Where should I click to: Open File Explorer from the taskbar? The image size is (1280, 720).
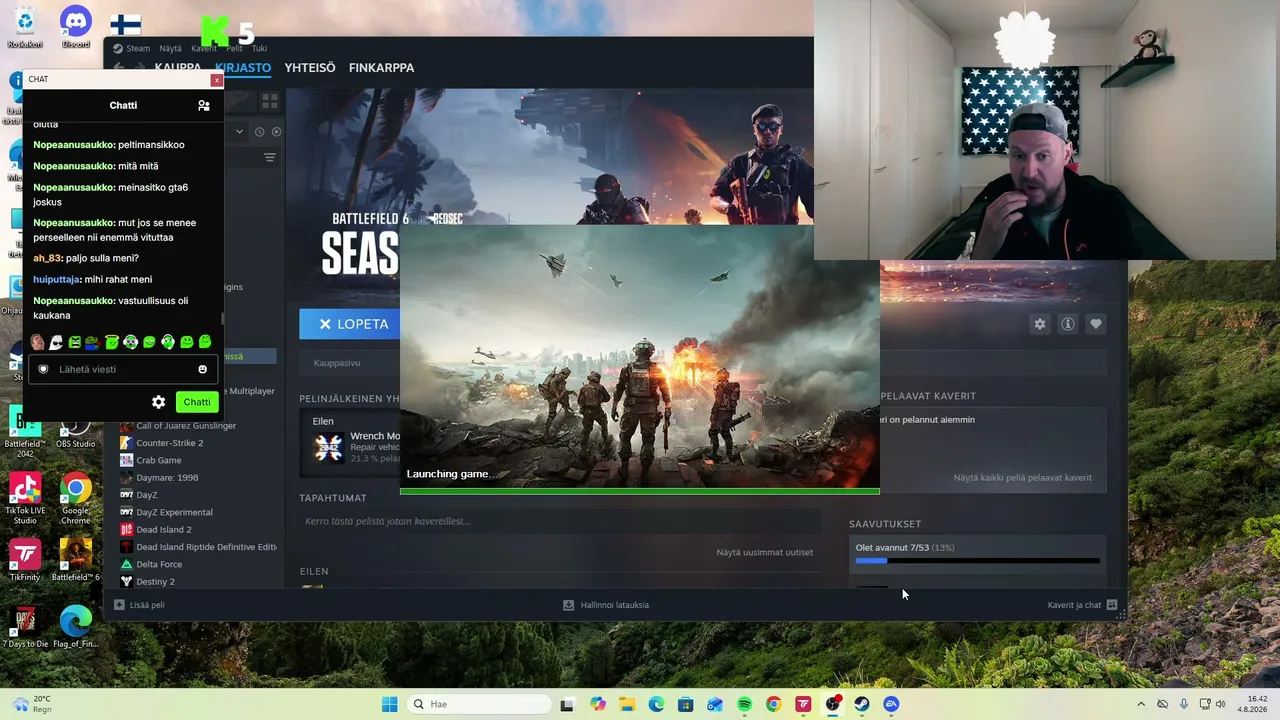[627, 704]
